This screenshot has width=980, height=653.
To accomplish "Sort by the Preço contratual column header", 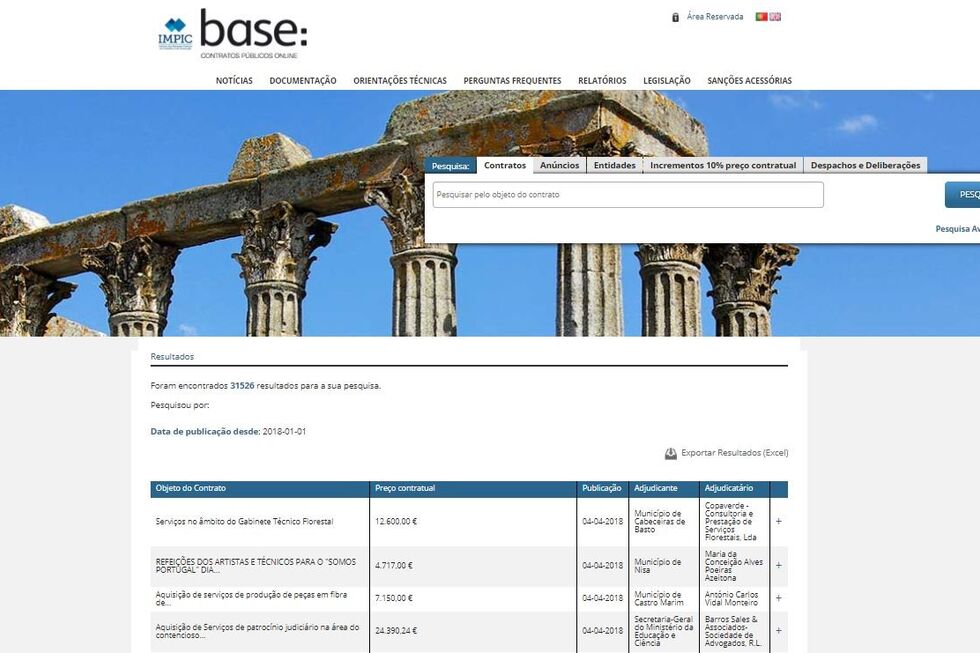I will tap(405, 488).
